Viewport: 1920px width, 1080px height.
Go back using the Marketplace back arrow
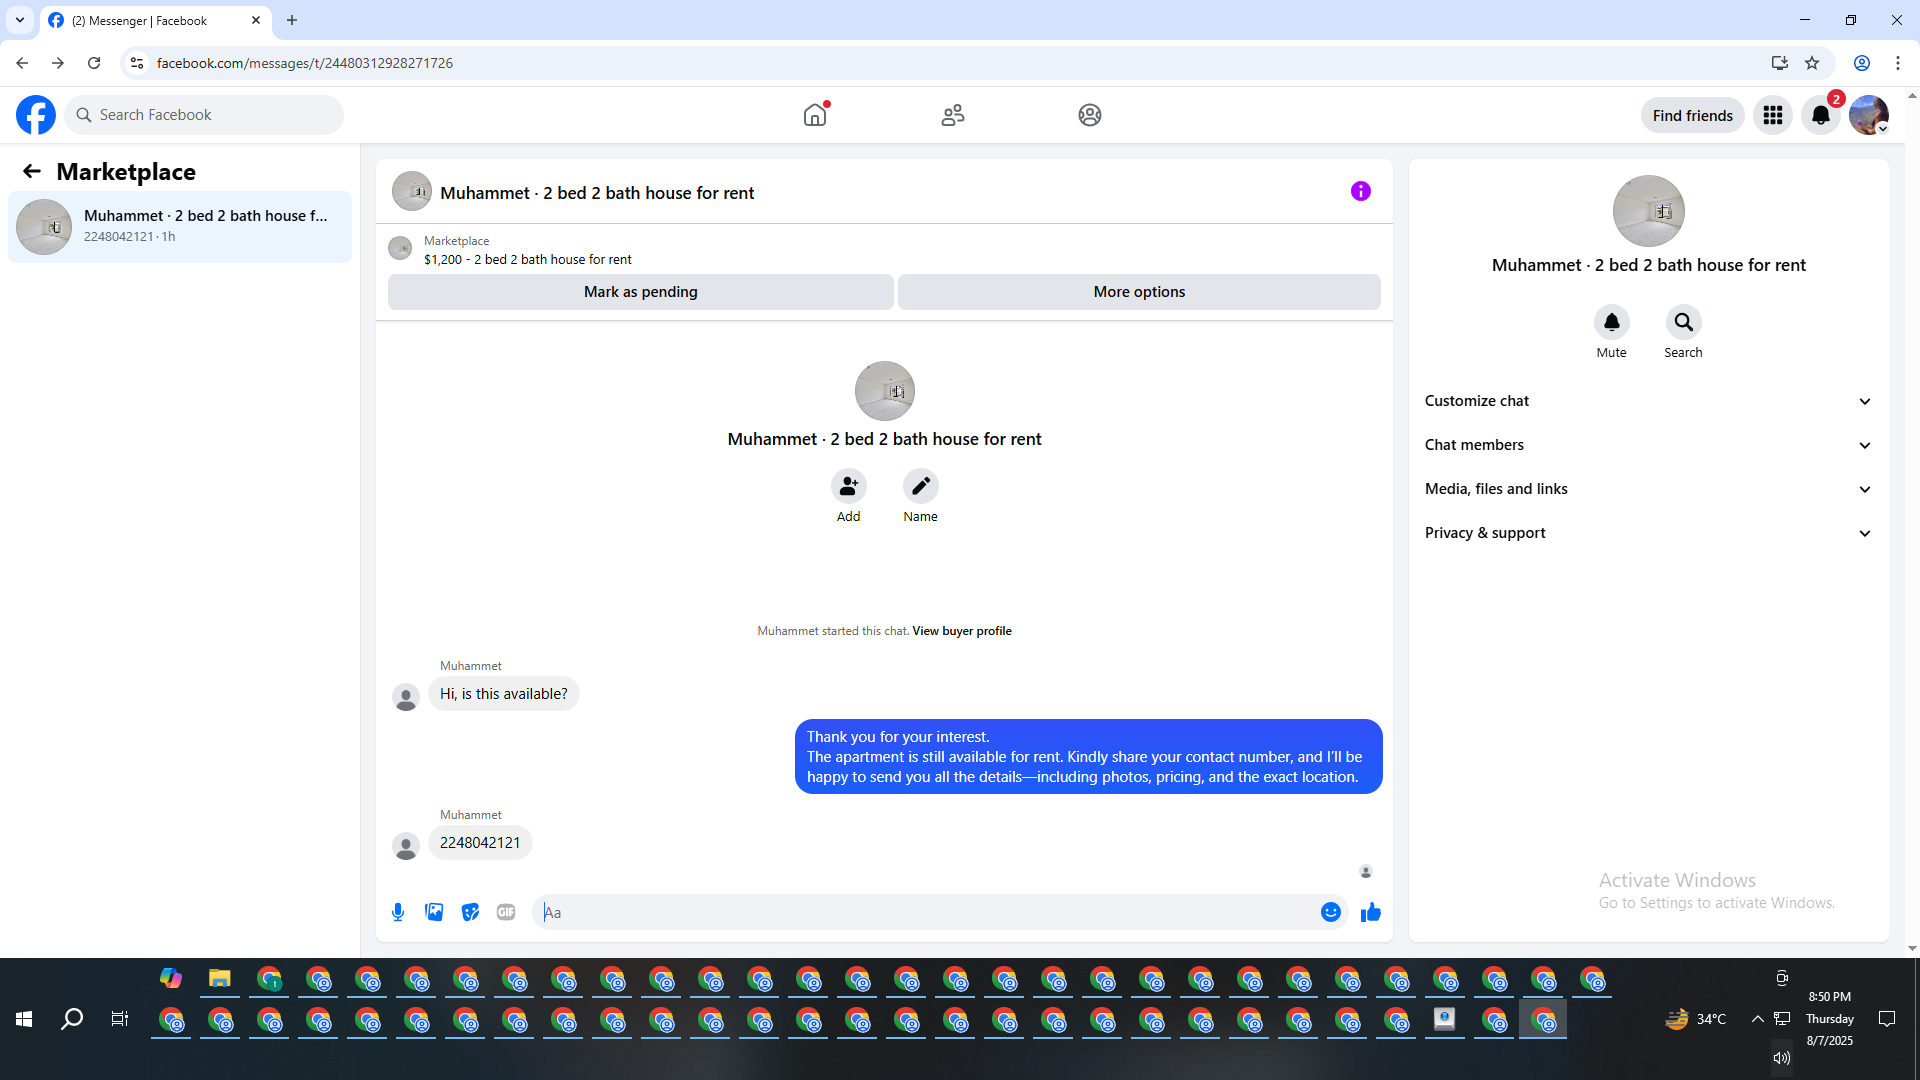[32, 171]
